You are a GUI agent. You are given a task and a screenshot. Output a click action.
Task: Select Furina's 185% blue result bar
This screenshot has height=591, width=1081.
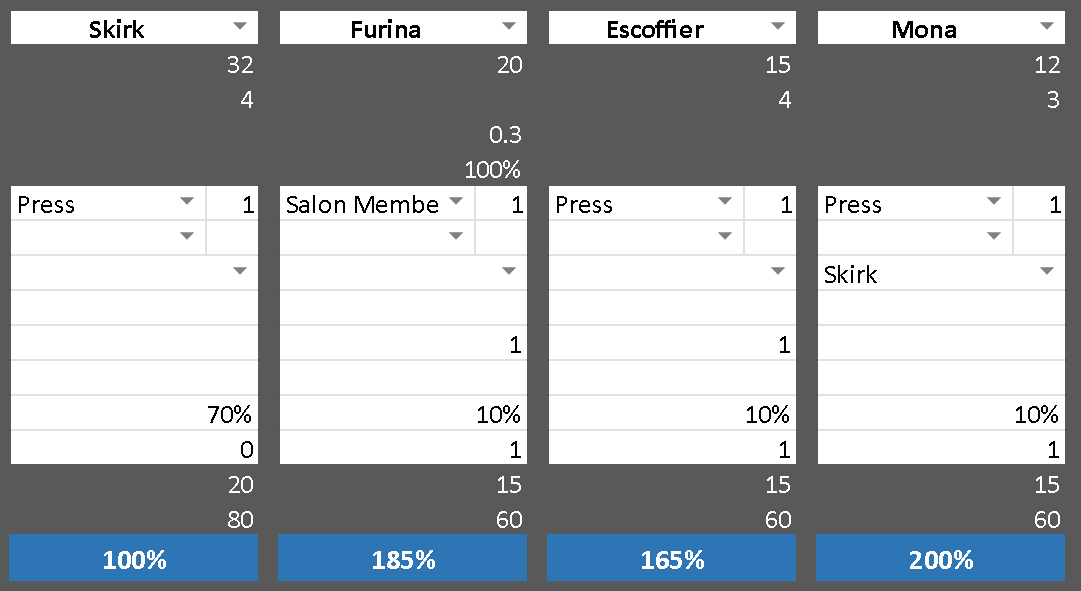pyautogui.click(x=403, y=558)
